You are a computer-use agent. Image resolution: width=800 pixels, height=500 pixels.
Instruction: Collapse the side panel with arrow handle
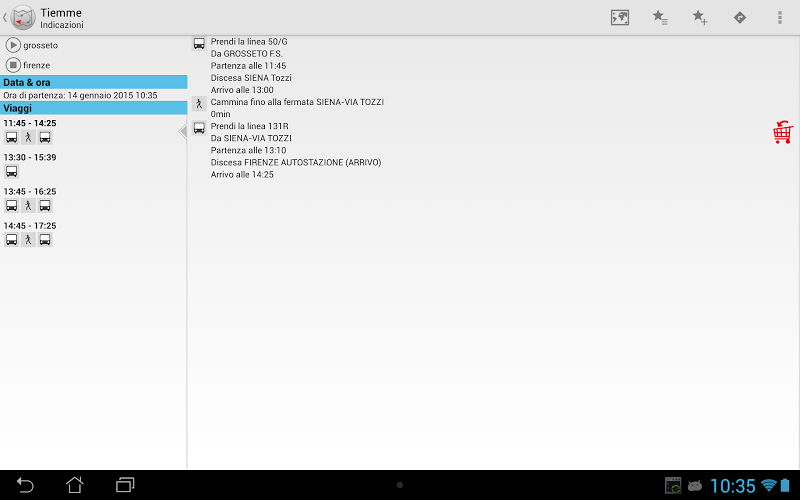point(183,132)
